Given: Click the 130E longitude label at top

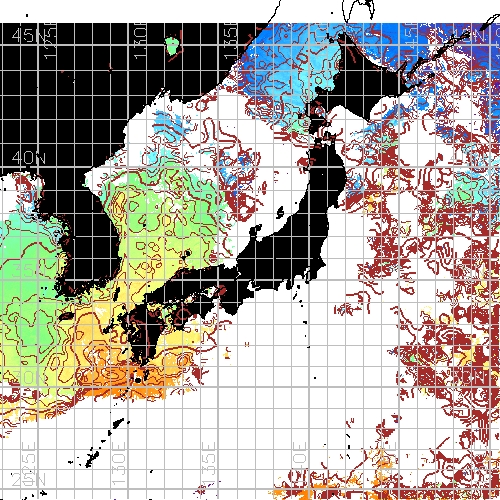Looking at the screenshot, I should click(140, 41).
